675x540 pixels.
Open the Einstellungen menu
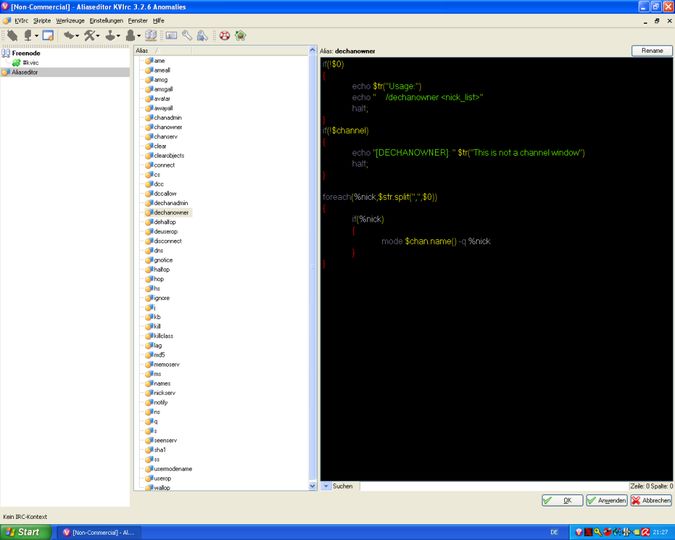pyautogui.click(x=106, y=20)
